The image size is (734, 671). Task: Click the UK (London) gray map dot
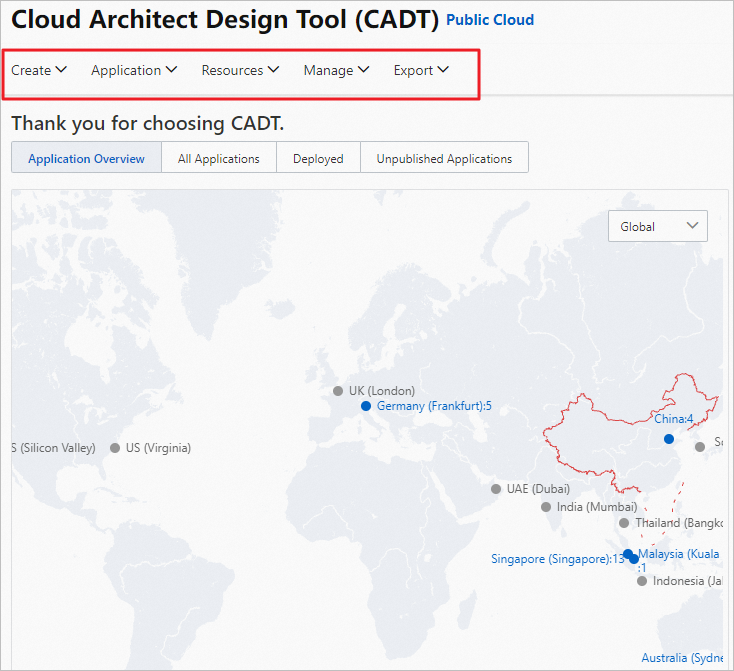[338, 391]
